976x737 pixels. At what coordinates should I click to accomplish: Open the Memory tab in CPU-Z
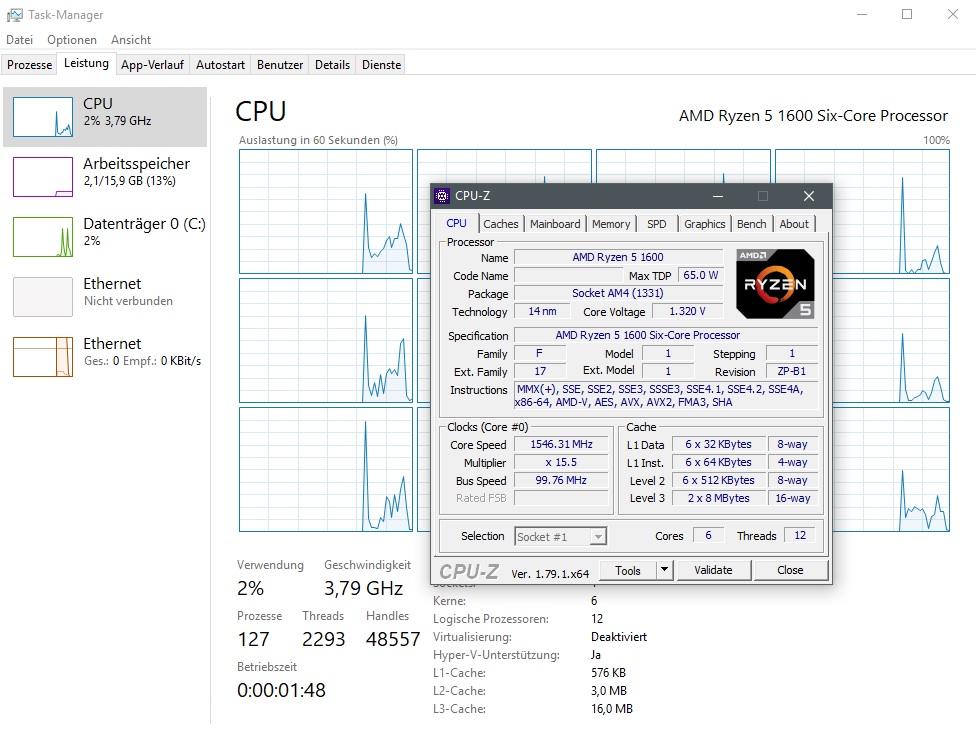pyautogui.click(x=611, y=224)
